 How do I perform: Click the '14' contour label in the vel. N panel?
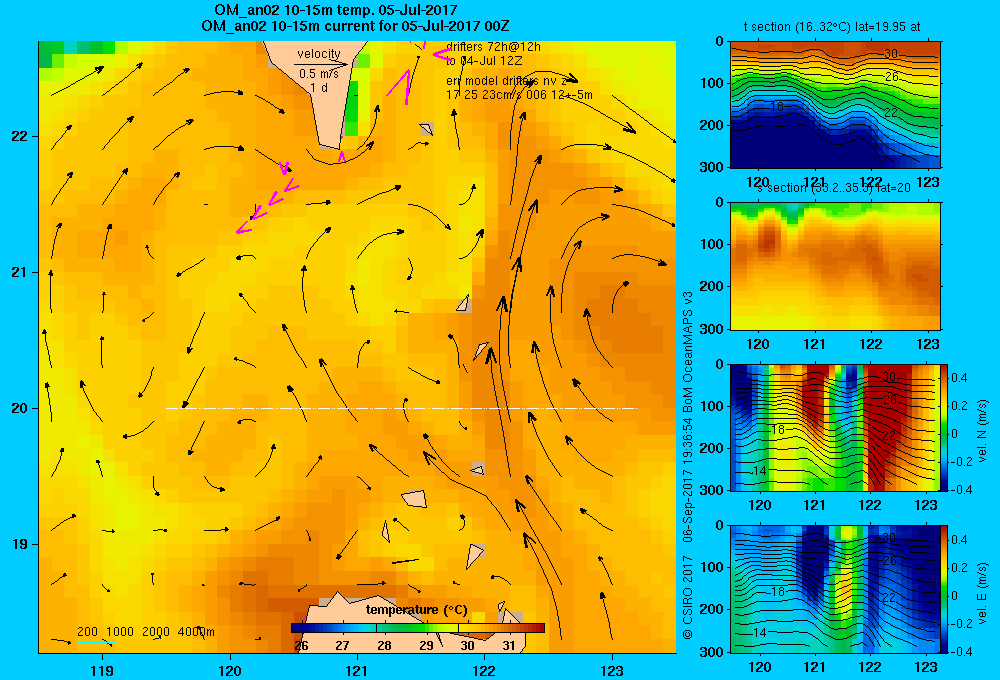tap(758, 471)
